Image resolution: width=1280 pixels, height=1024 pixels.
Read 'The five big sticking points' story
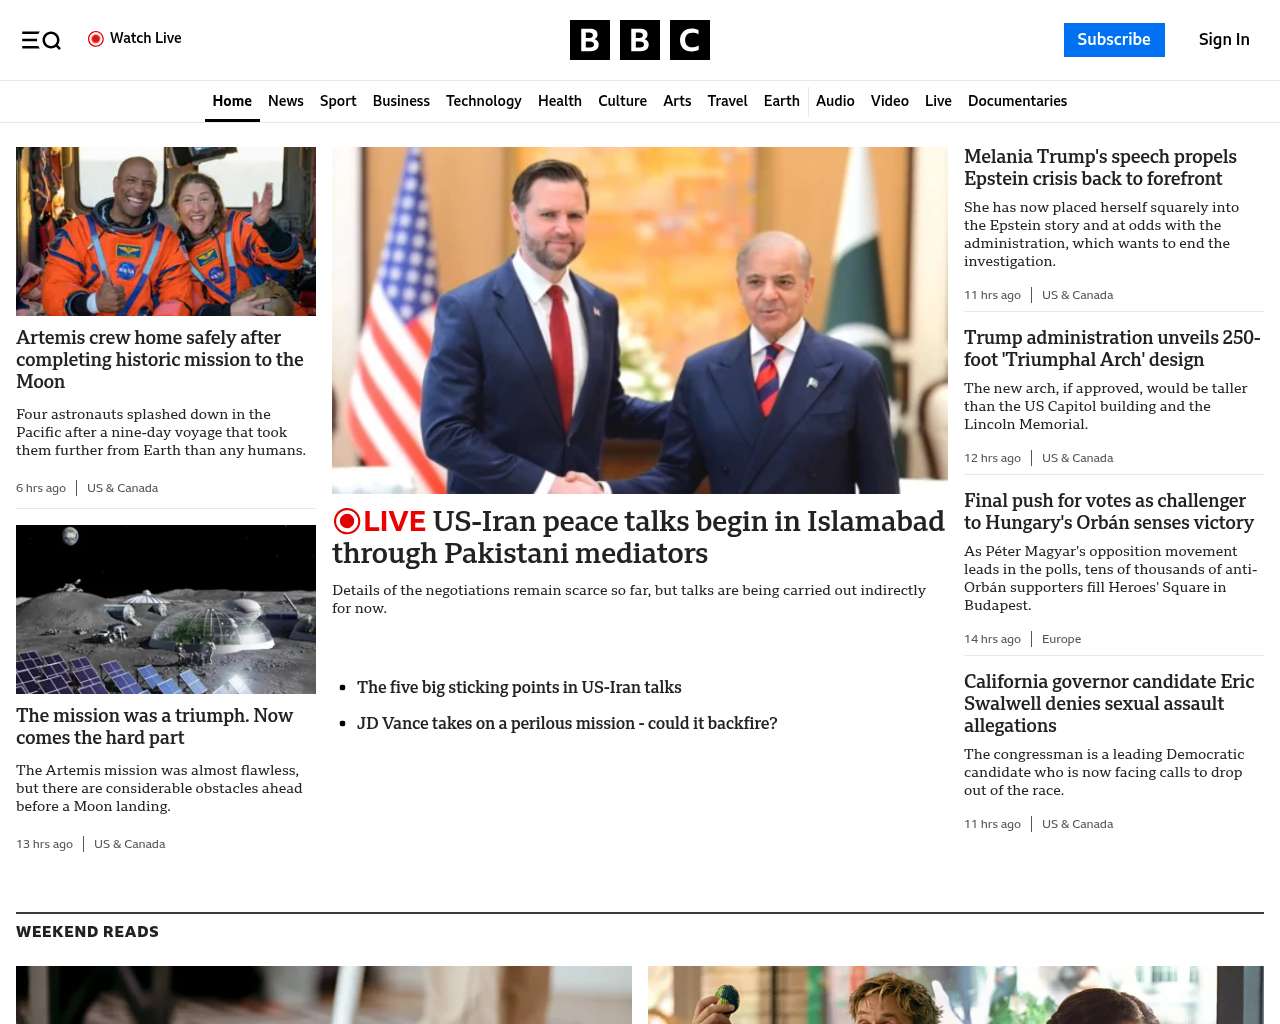519,687
